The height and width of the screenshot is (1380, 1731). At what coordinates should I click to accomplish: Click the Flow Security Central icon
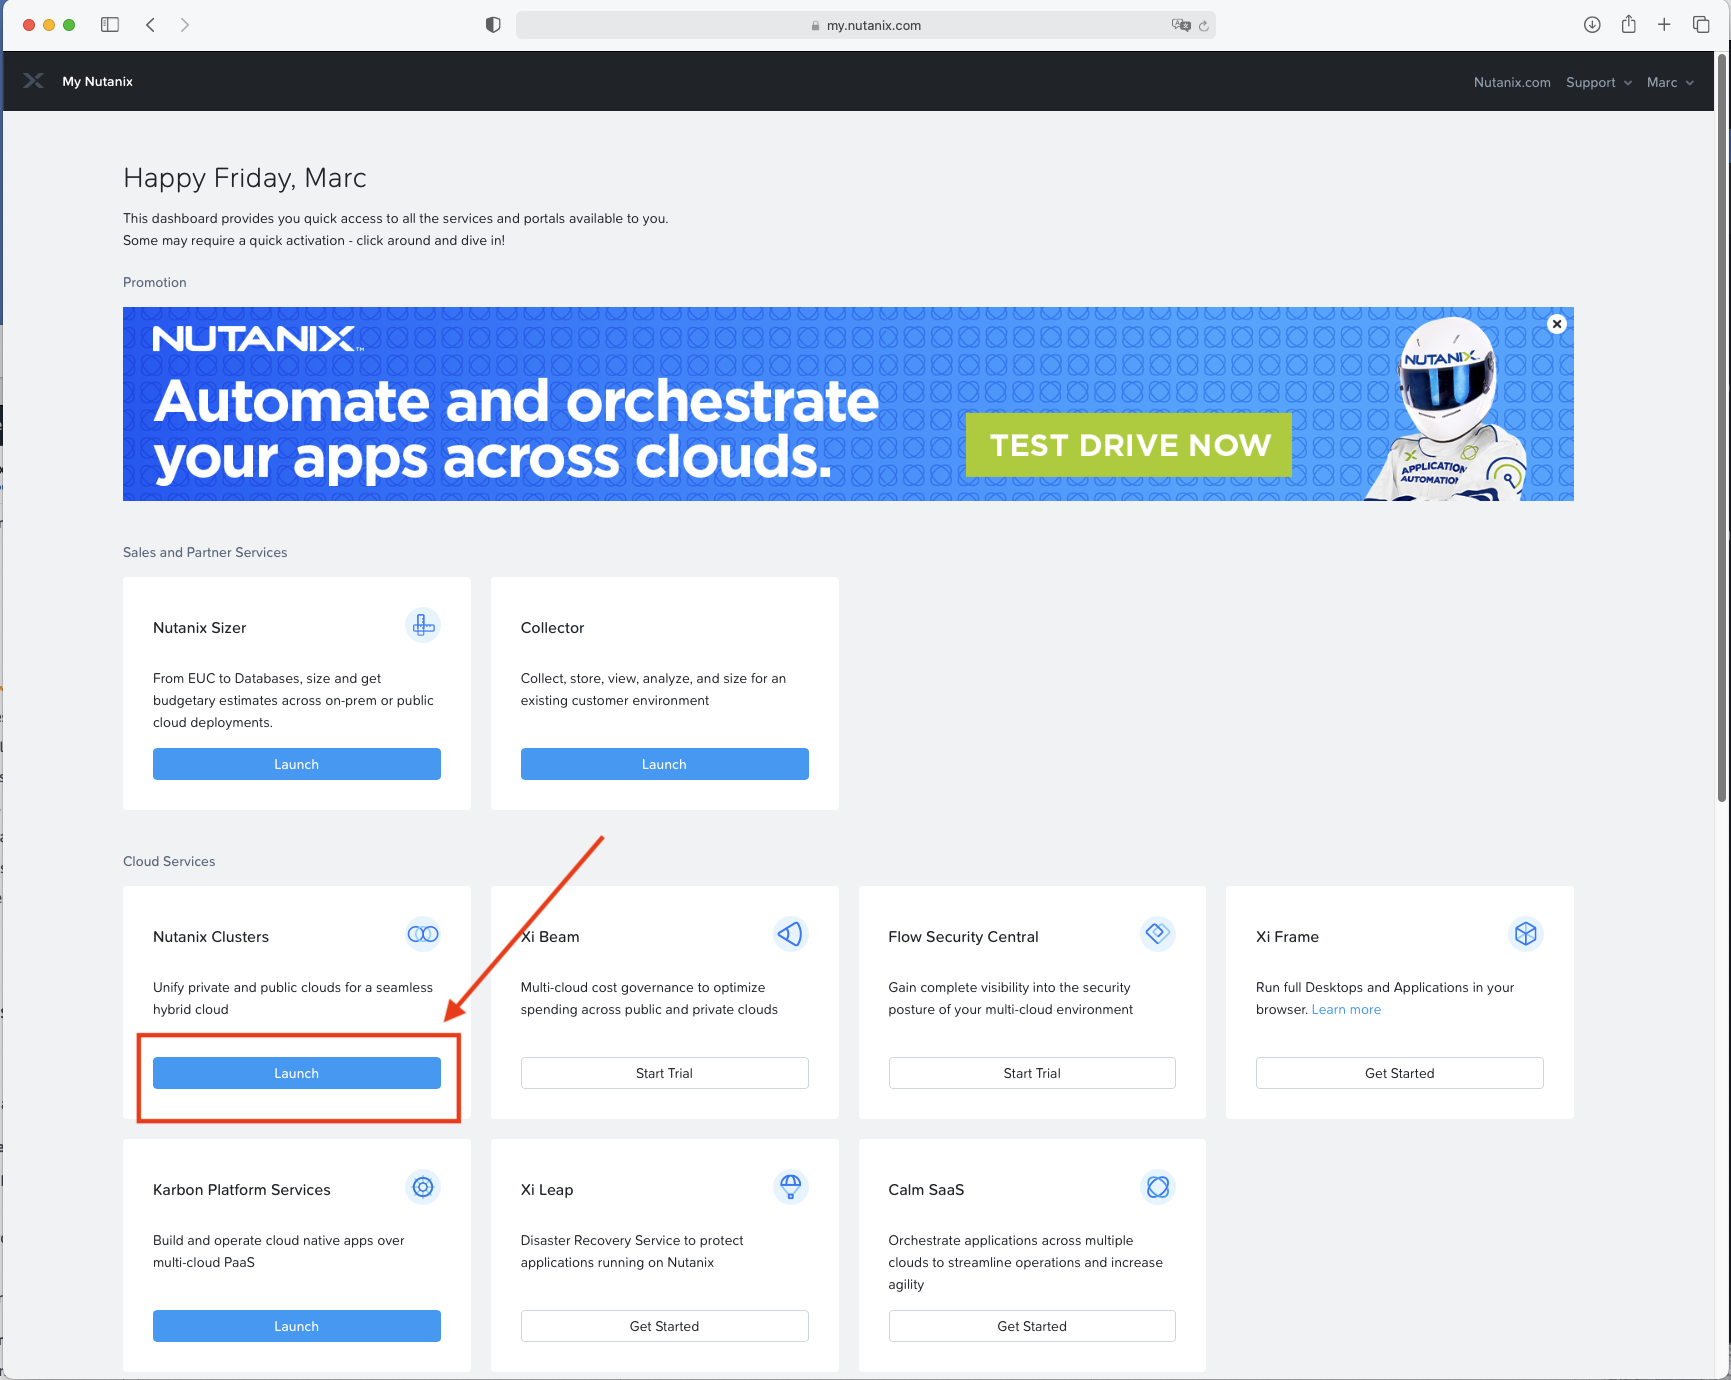point(1158,934)
